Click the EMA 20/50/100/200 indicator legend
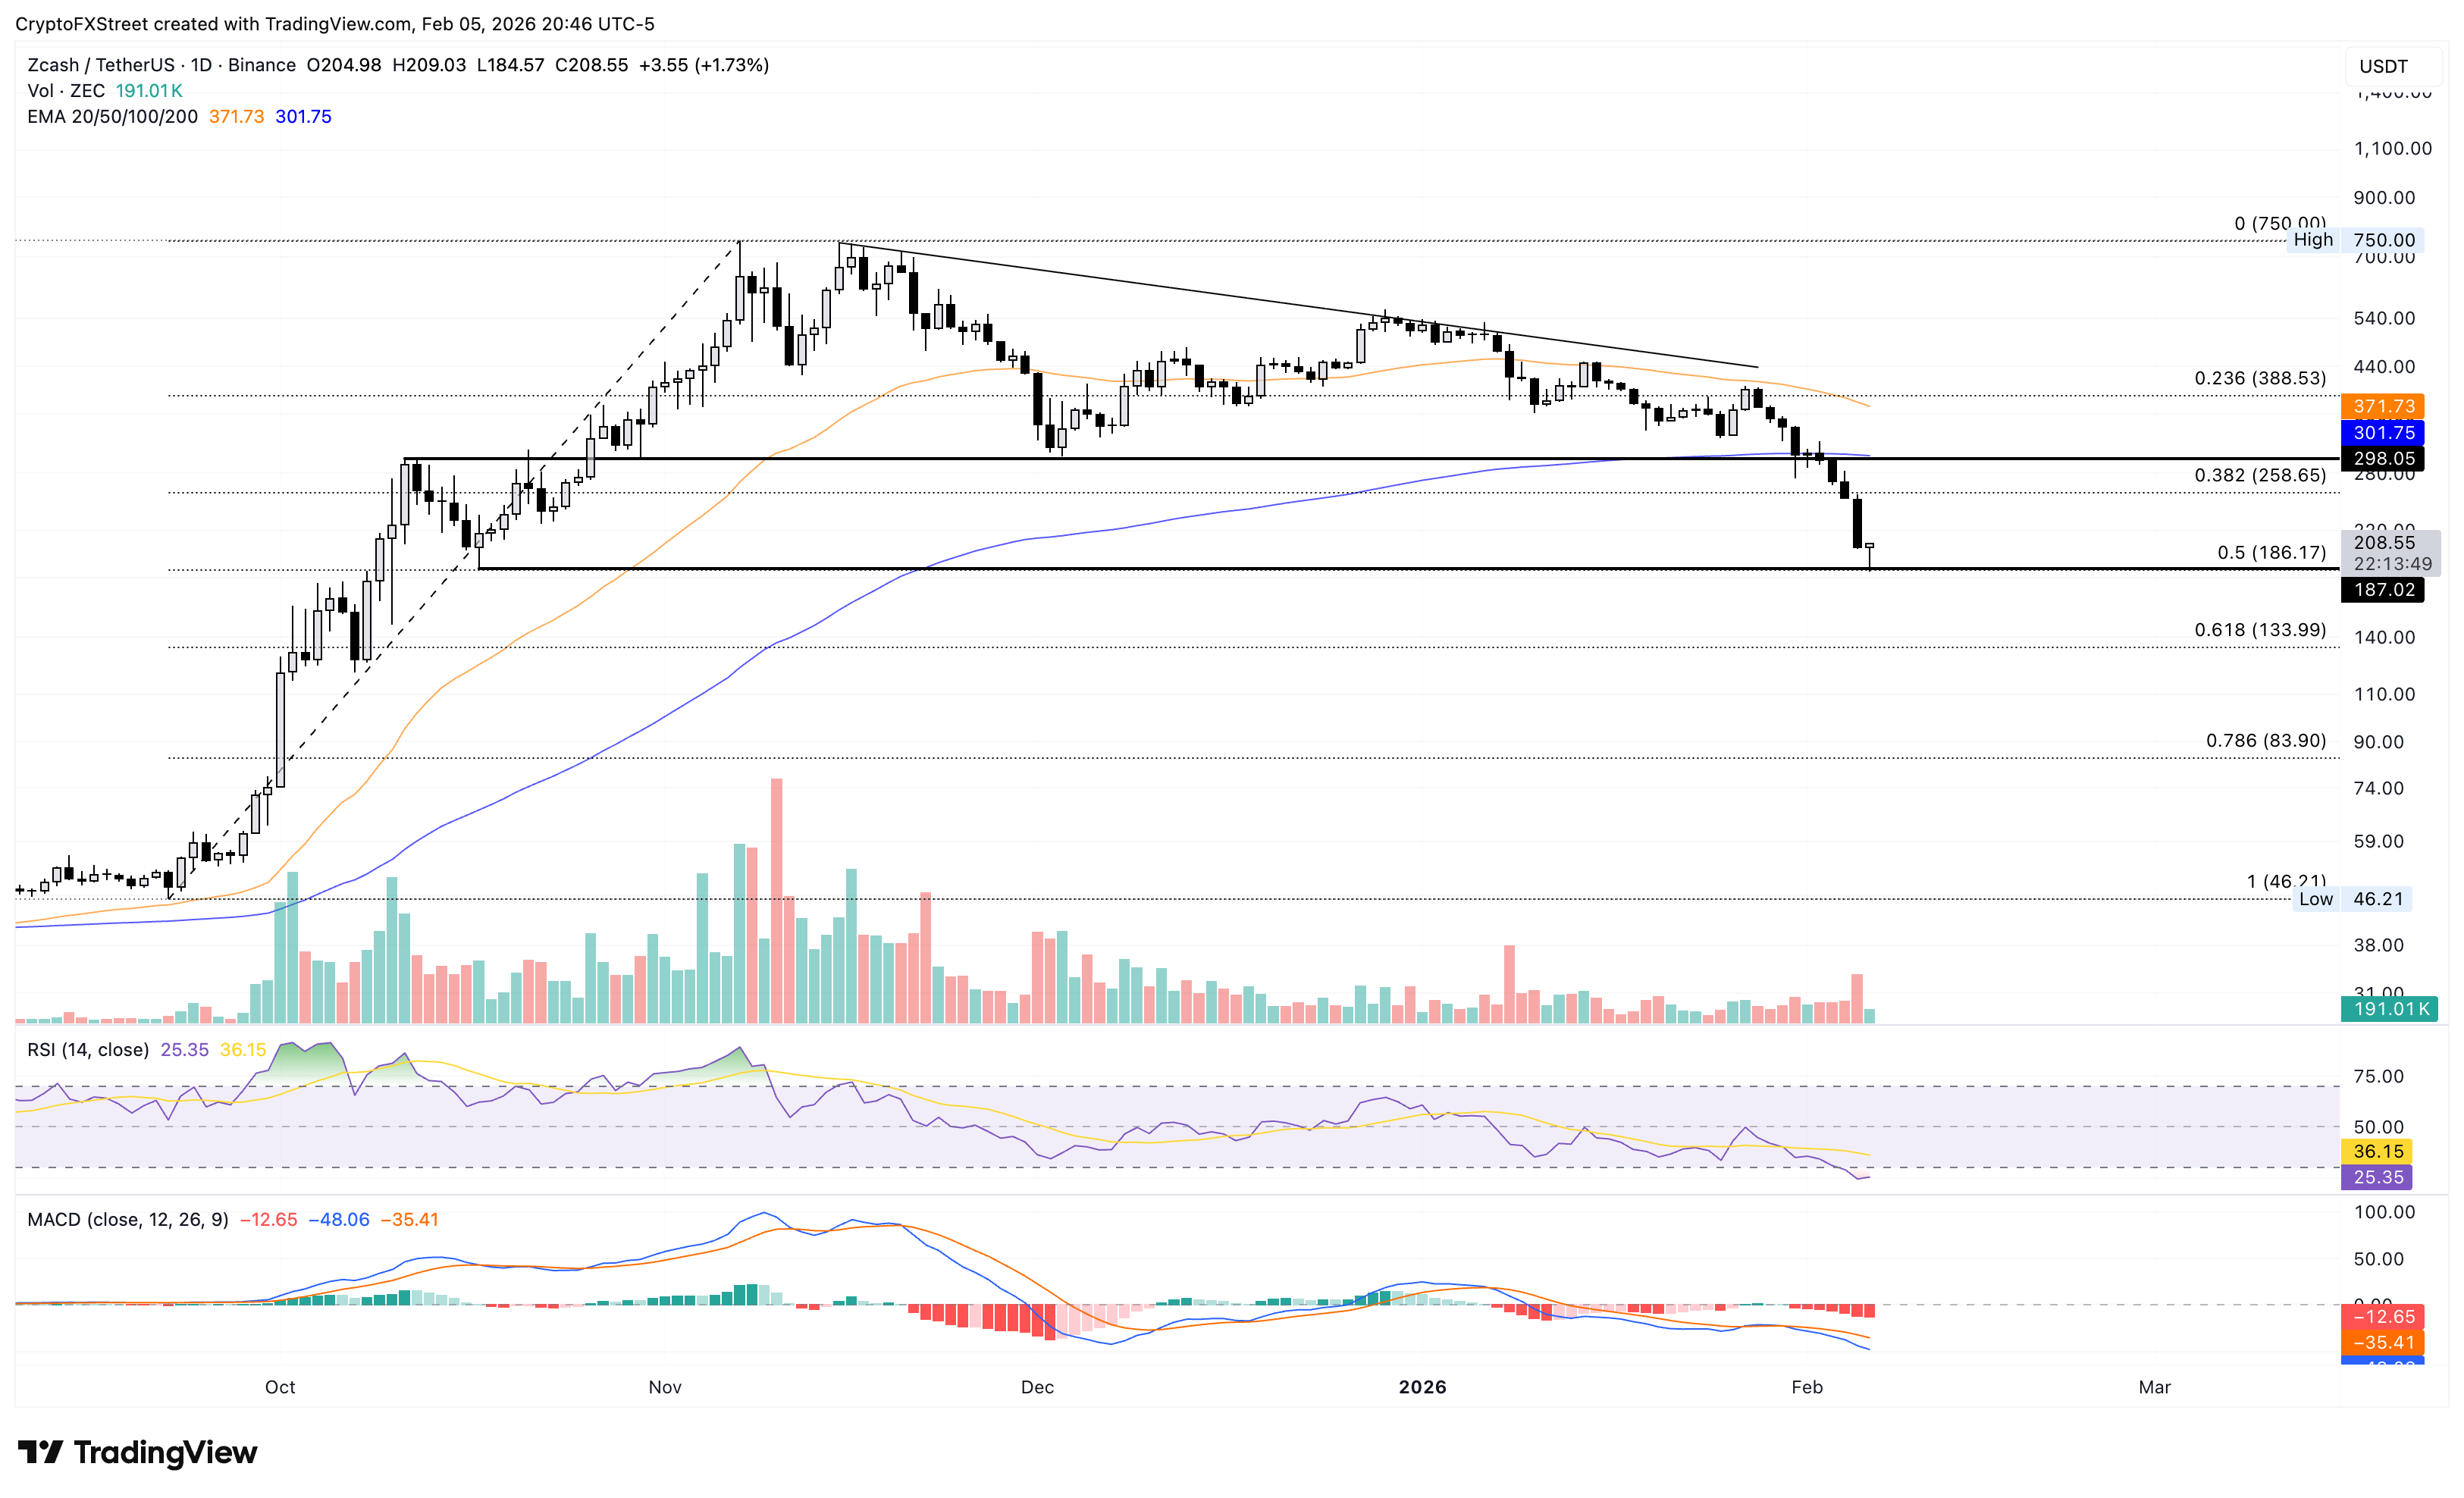 point(112,116)
